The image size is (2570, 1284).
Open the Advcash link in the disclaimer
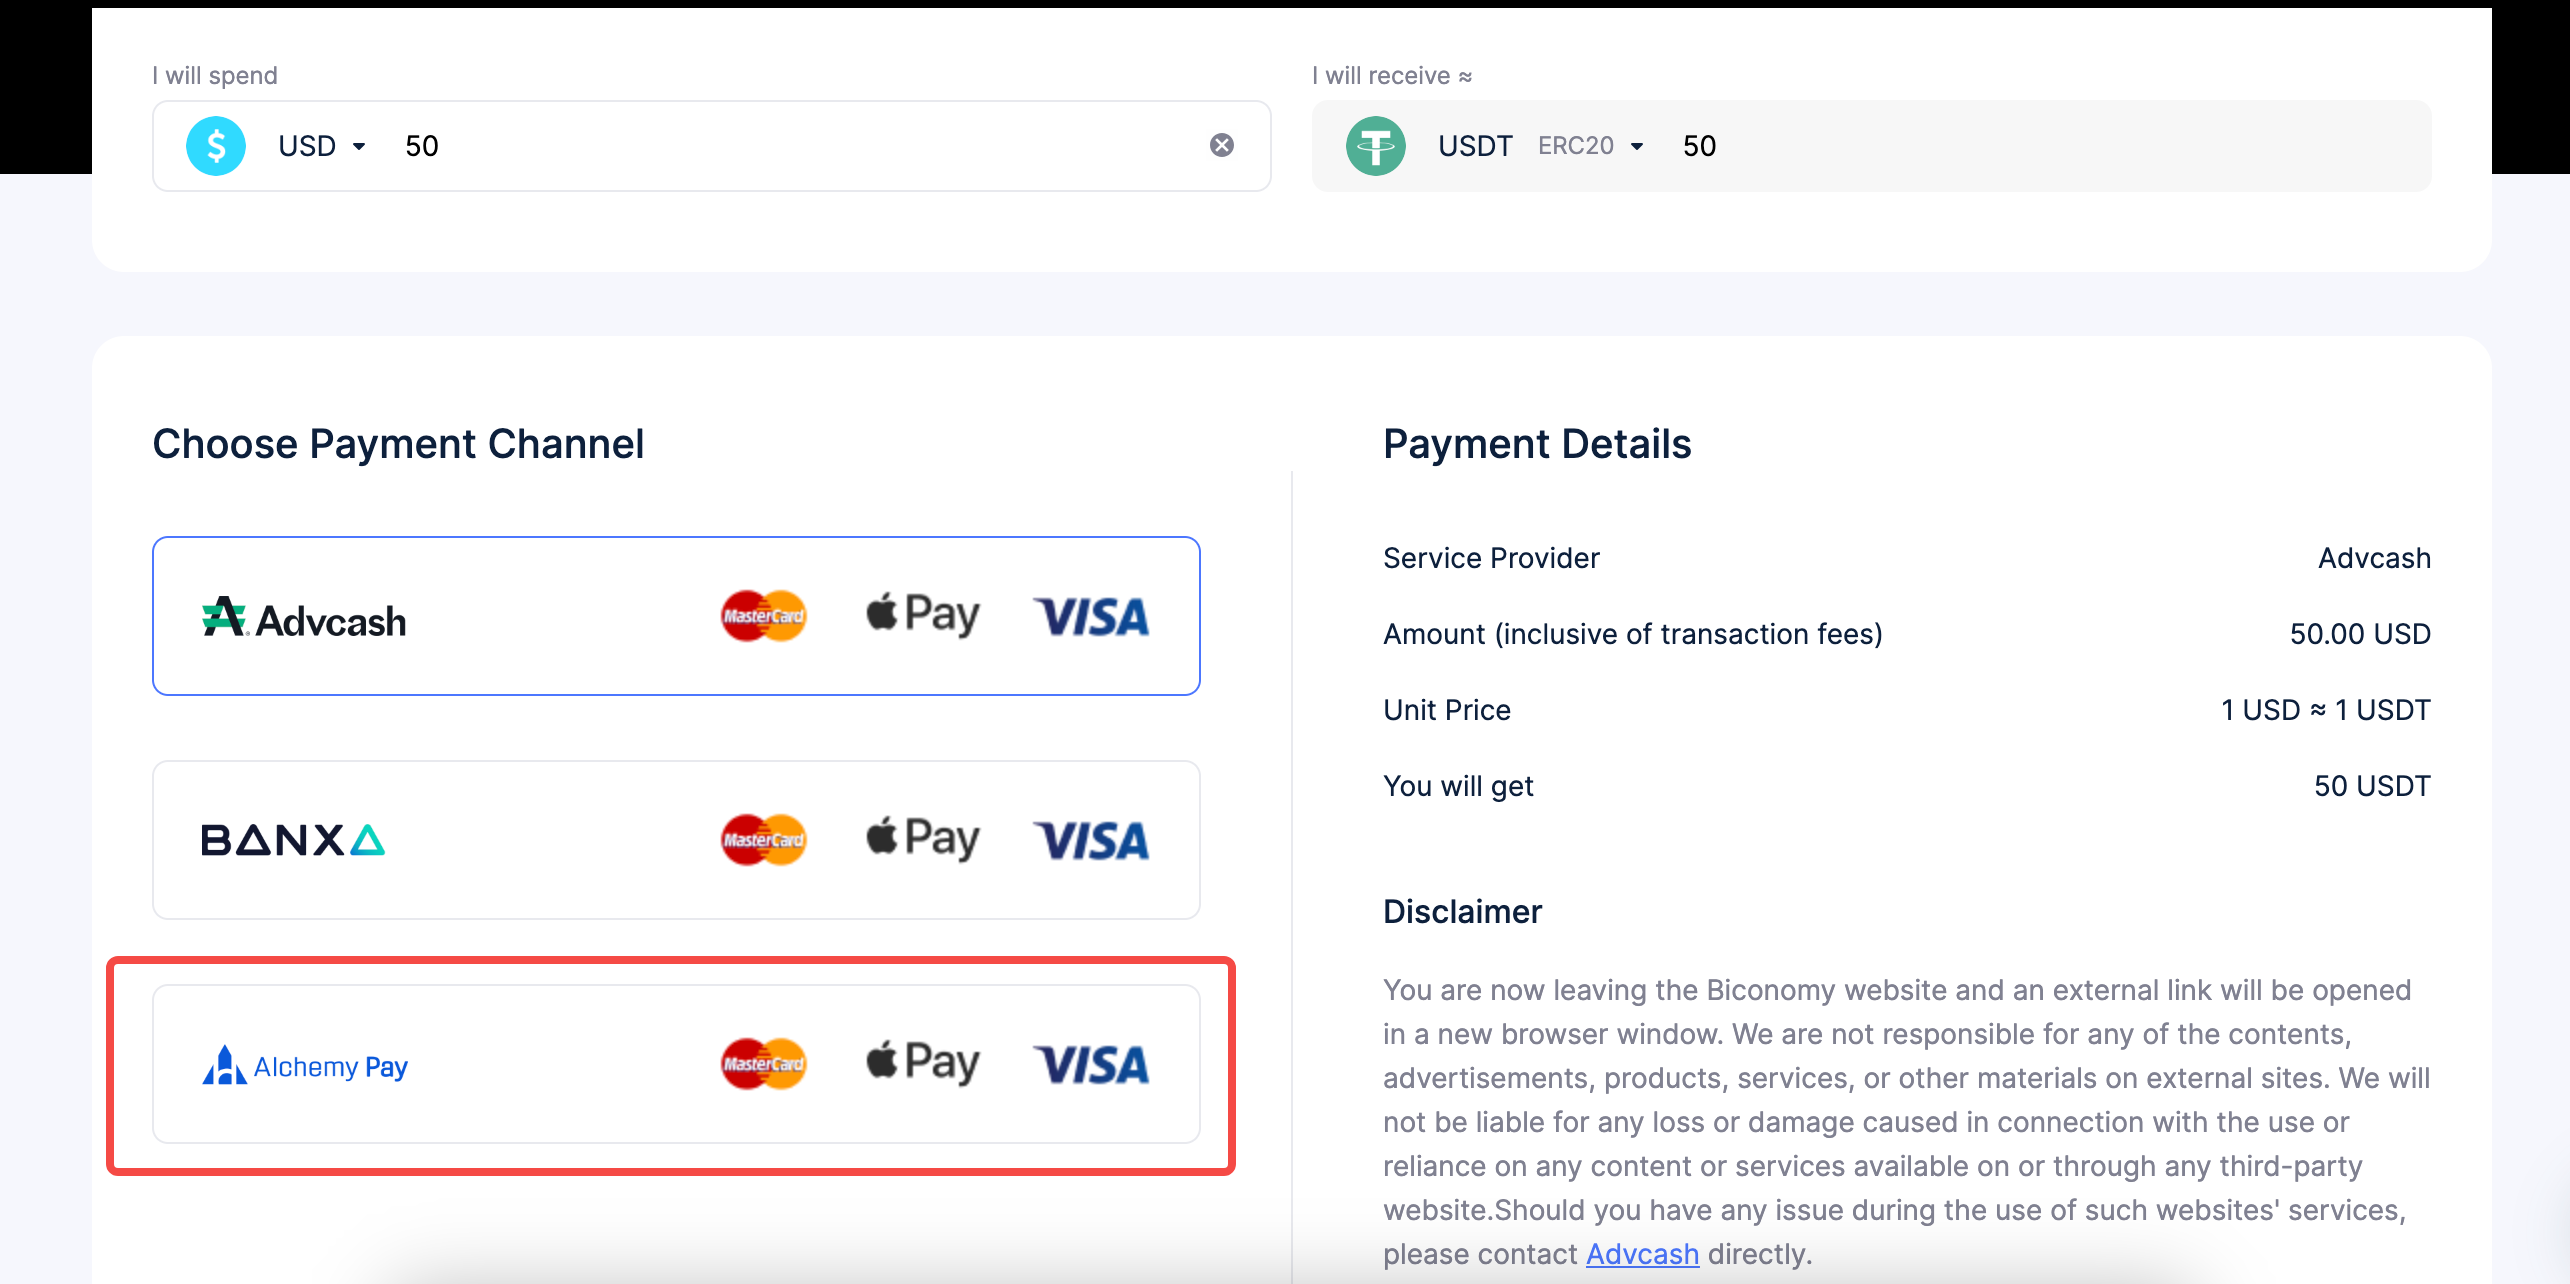[1642, 1254]
